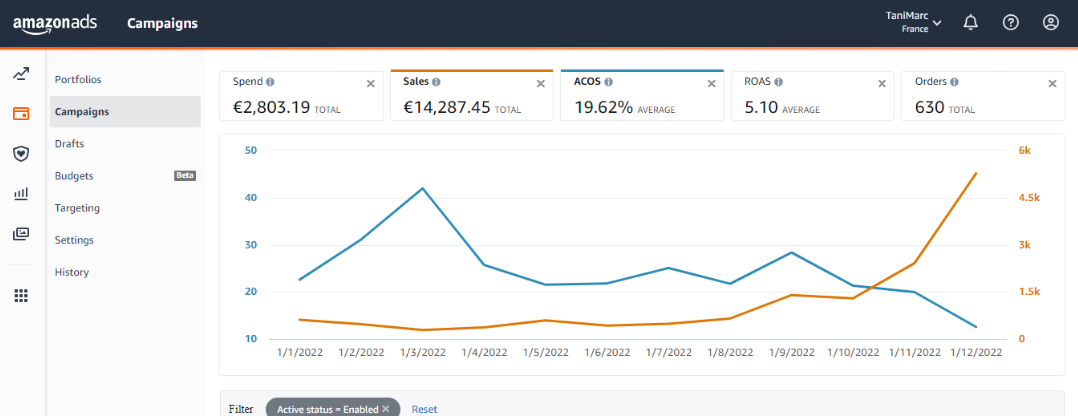Open the trending chart sidebar icon
This screenshot has height=416, width=1078.
(21, 74)
